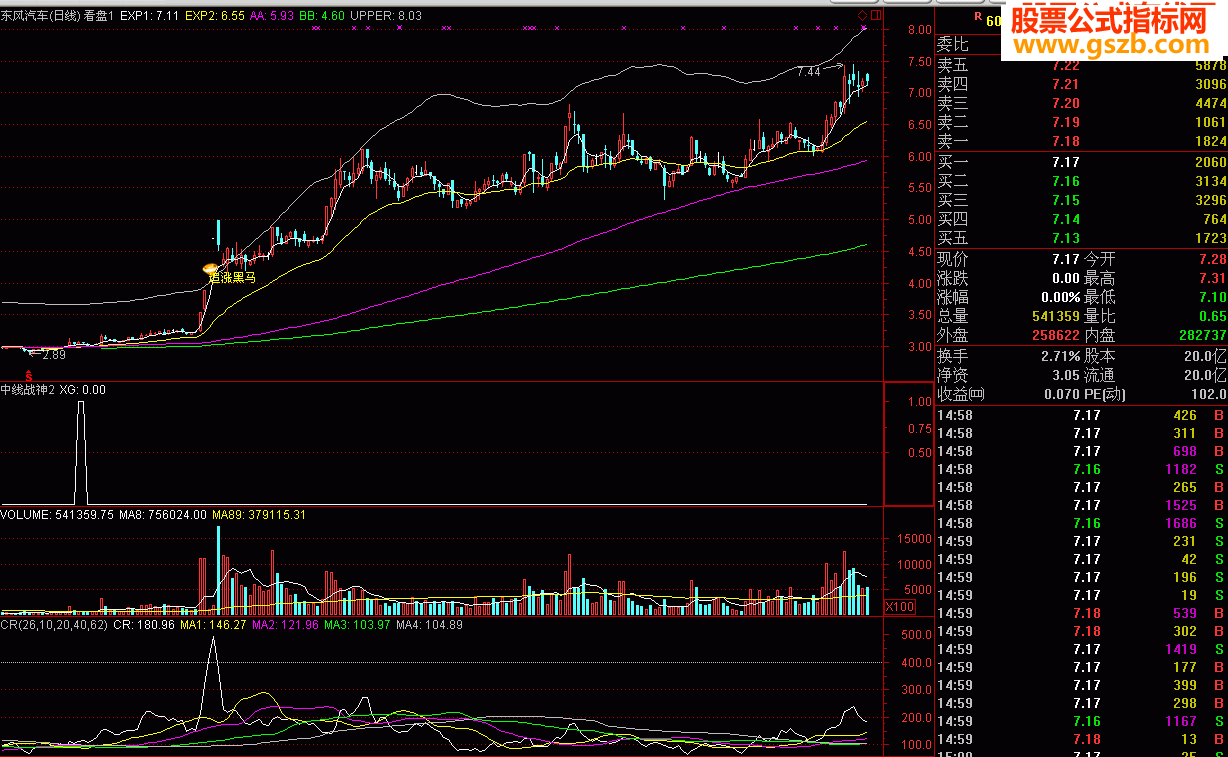This screenshot has height=757, width=1228.
Task: Click the red R marker in the quote header
Action: [977, 16]
